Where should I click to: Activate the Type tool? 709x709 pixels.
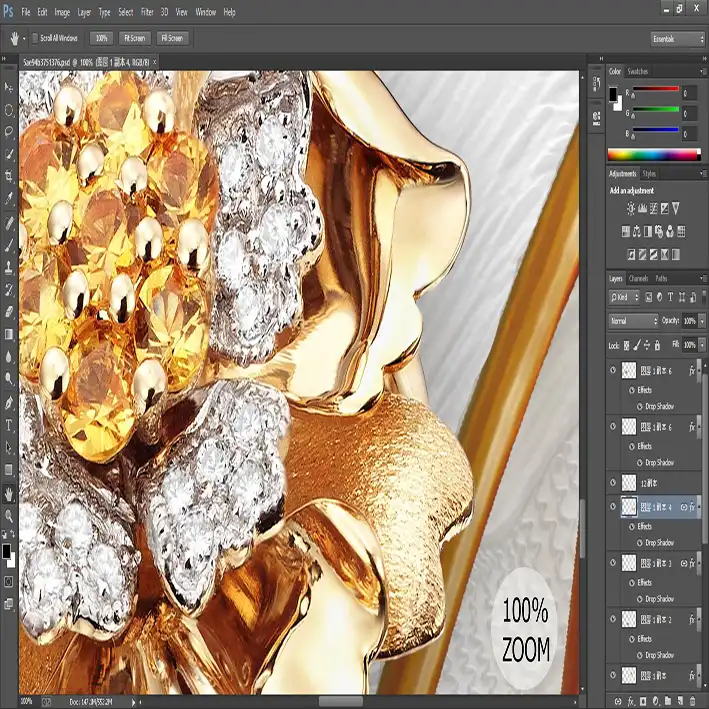(9, 425)
